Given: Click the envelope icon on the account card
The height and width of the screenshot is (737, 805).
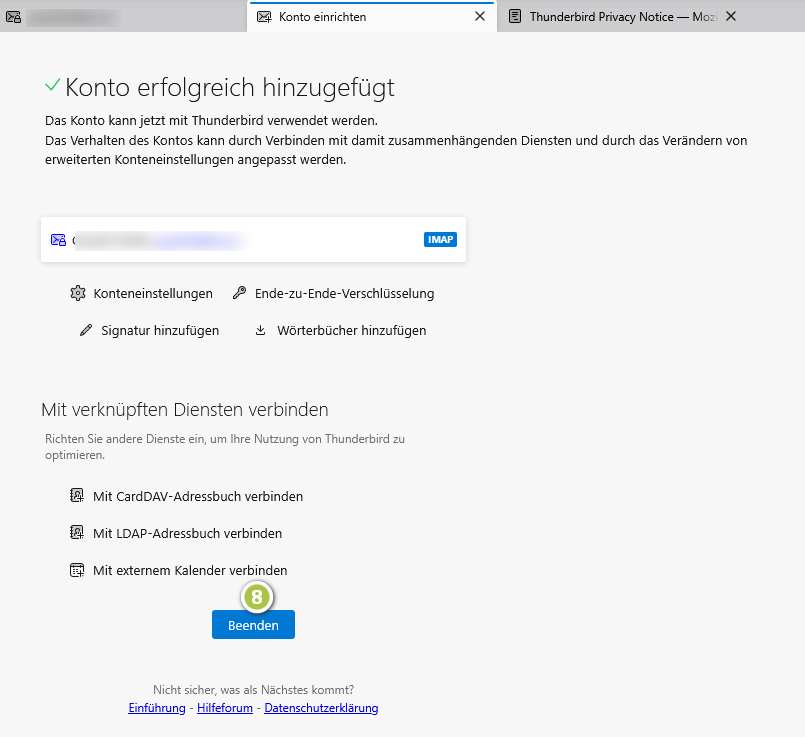Looking at the screenshot, I should pos(58,239).
